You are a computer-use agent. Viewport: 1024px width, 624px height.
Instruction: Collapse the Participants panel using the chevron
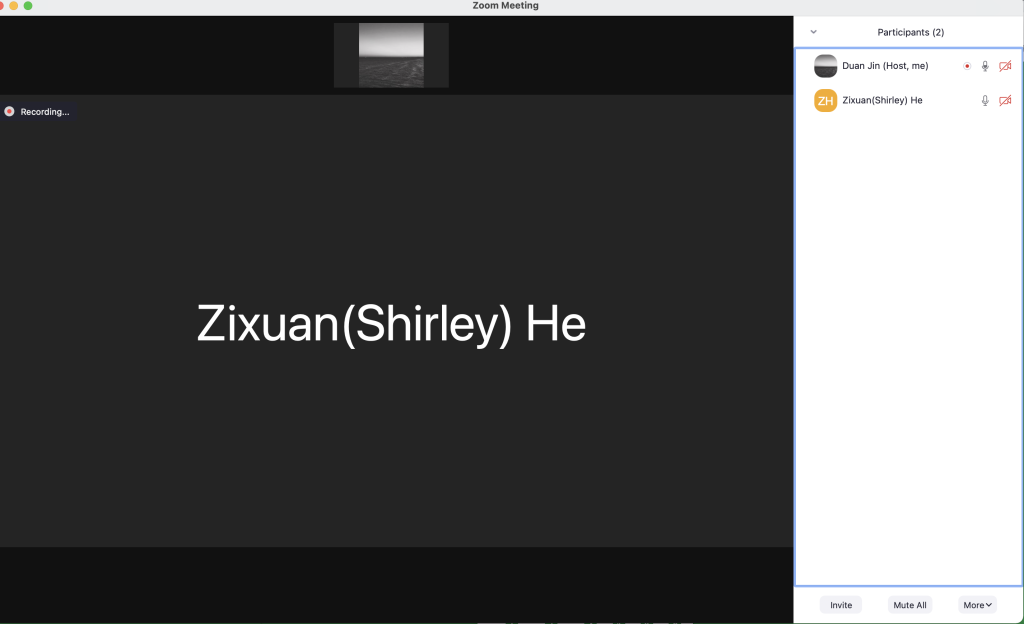pos(813,32)
